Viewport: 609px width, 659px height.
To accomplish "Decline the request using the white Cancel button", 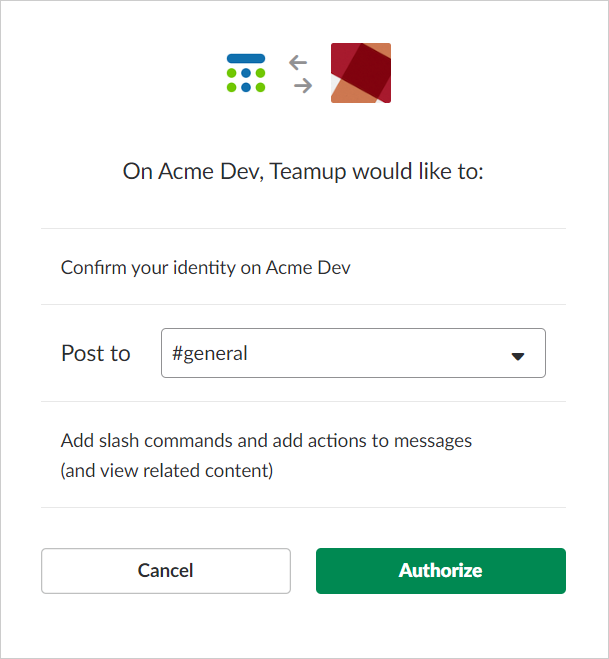I will (166, 571).
